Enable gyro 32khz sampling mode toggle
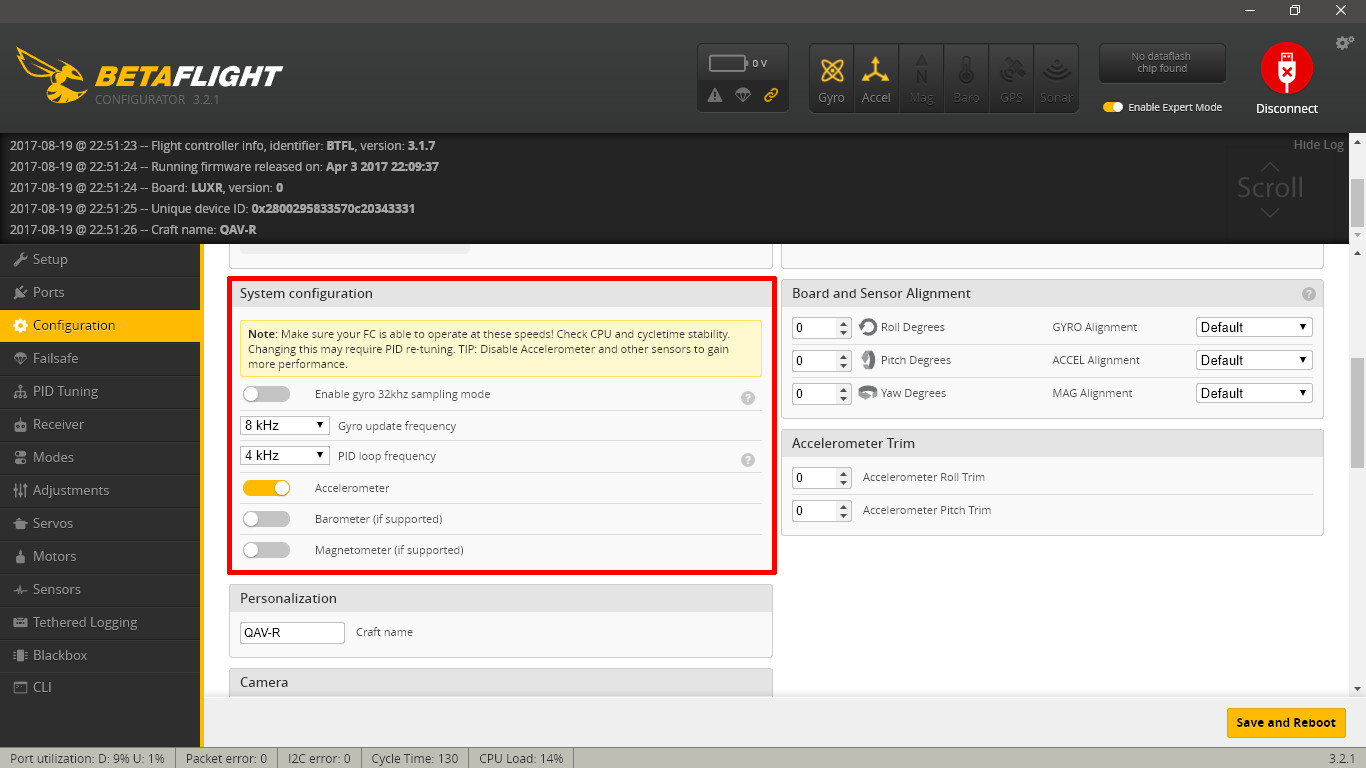The image size is (1366, 768). [266, 394]
